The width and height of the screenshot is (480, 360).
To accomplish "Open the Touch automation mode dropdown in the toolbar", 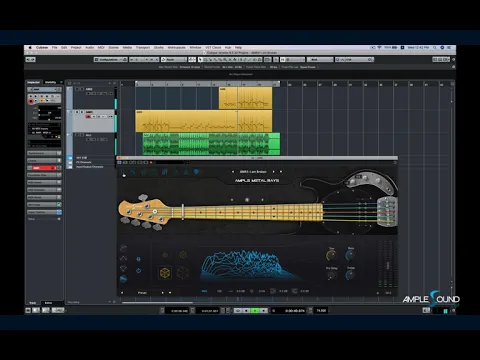I will (174, 60).
